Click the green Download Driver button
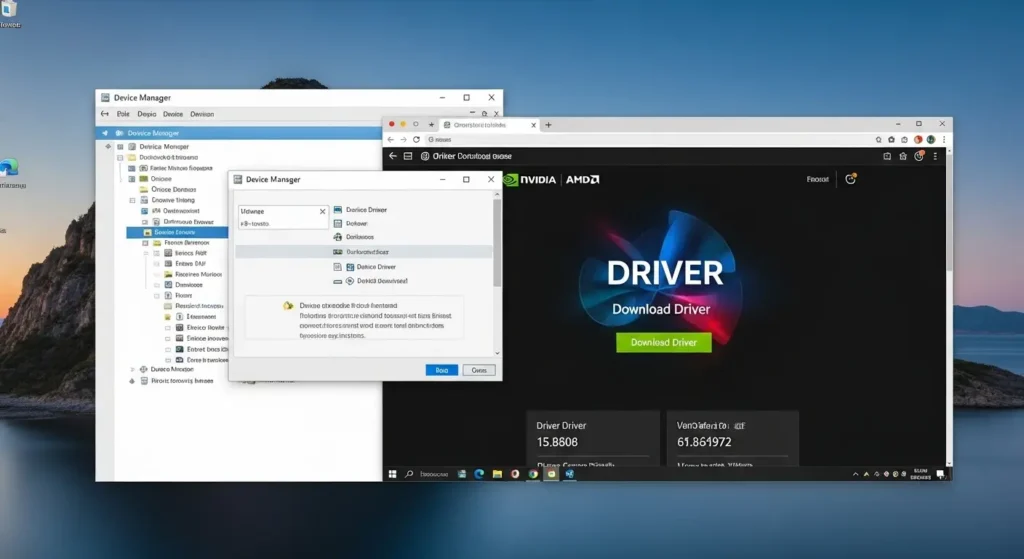This screenshot has height=559, width=1024. click(x=663, y=342)
